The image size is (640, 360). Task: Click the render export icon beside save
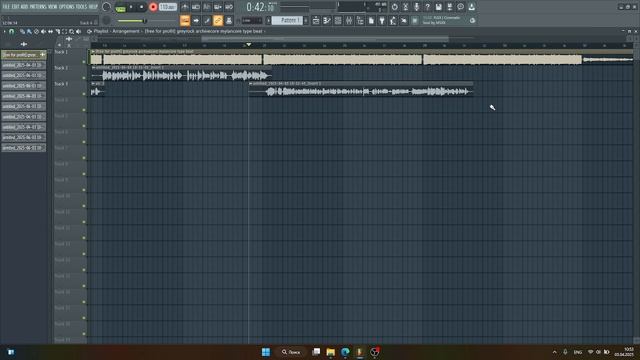coord(449,7)
